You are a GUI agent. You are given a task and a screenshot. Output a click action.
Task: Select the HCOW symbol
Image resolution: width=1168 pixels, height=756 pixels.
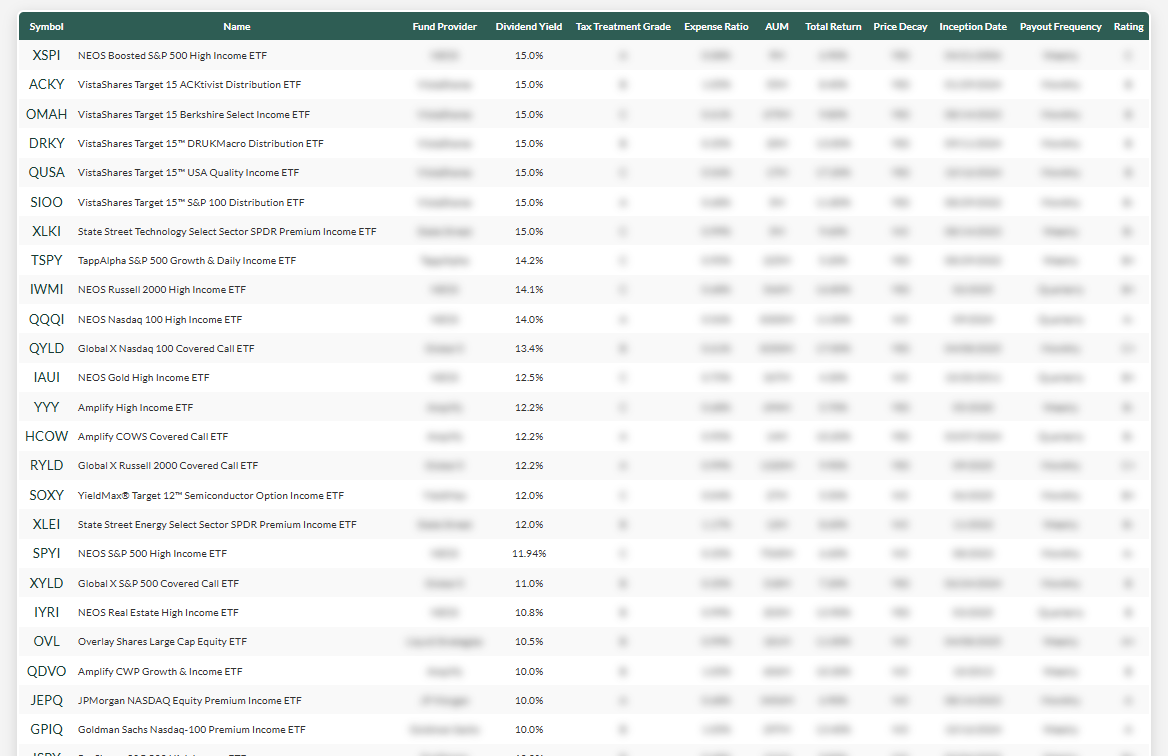[x=46, y=436]
